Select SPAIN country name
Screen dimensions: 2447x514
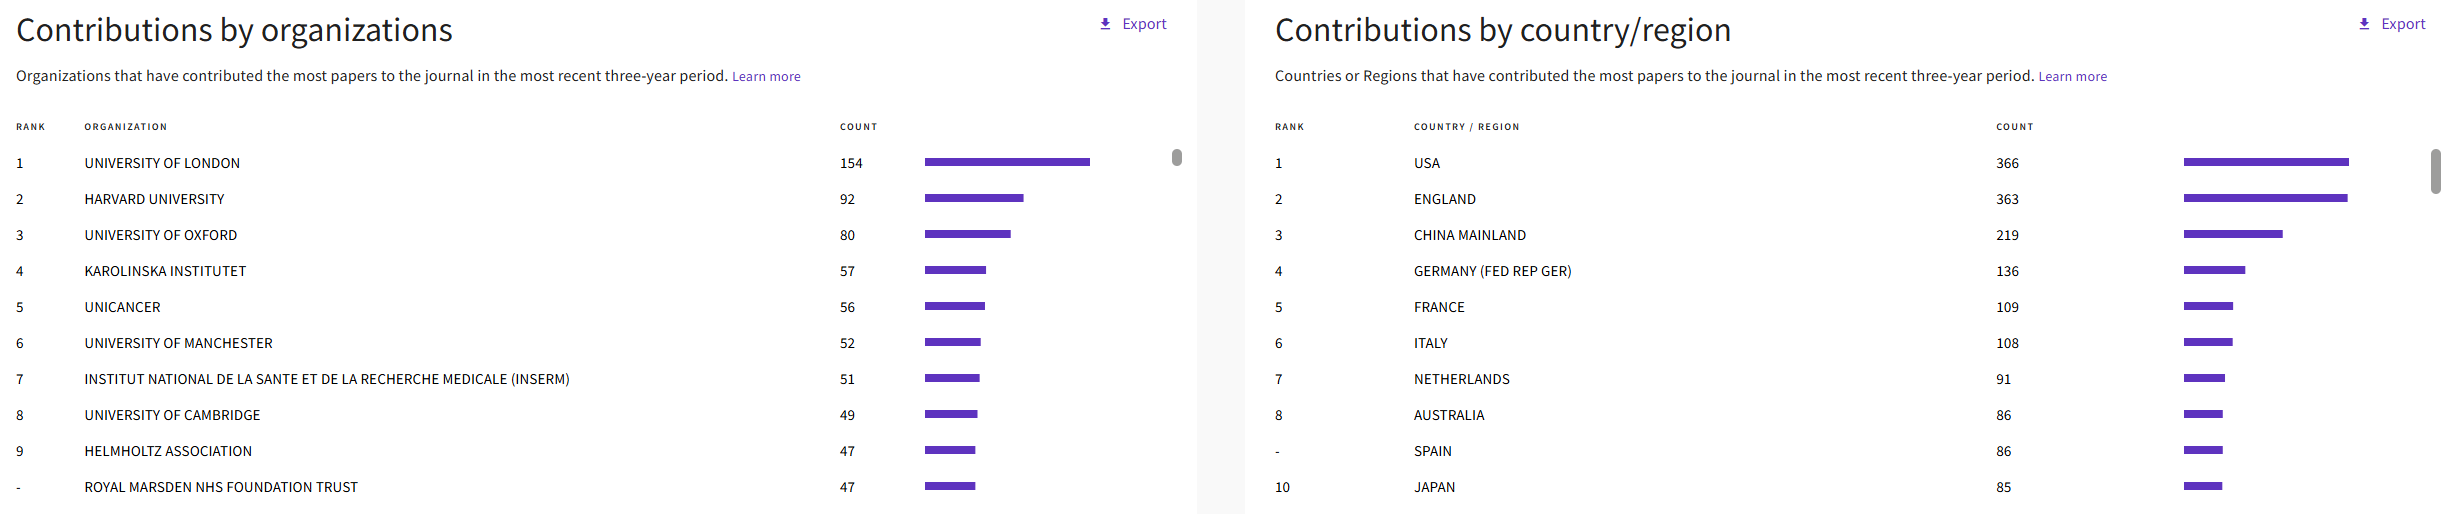(x=1433, y=451)
